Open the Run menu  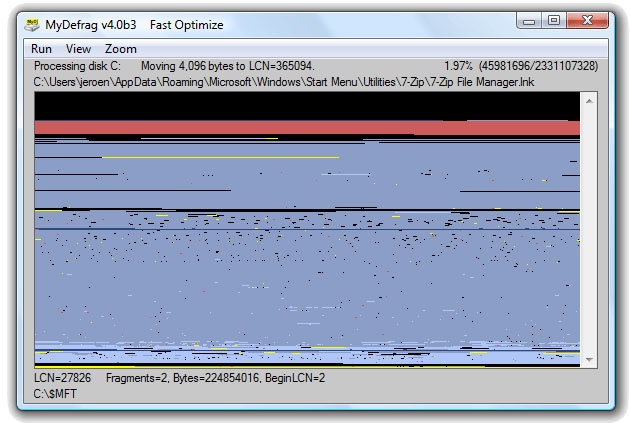click(x=41, y=49)
